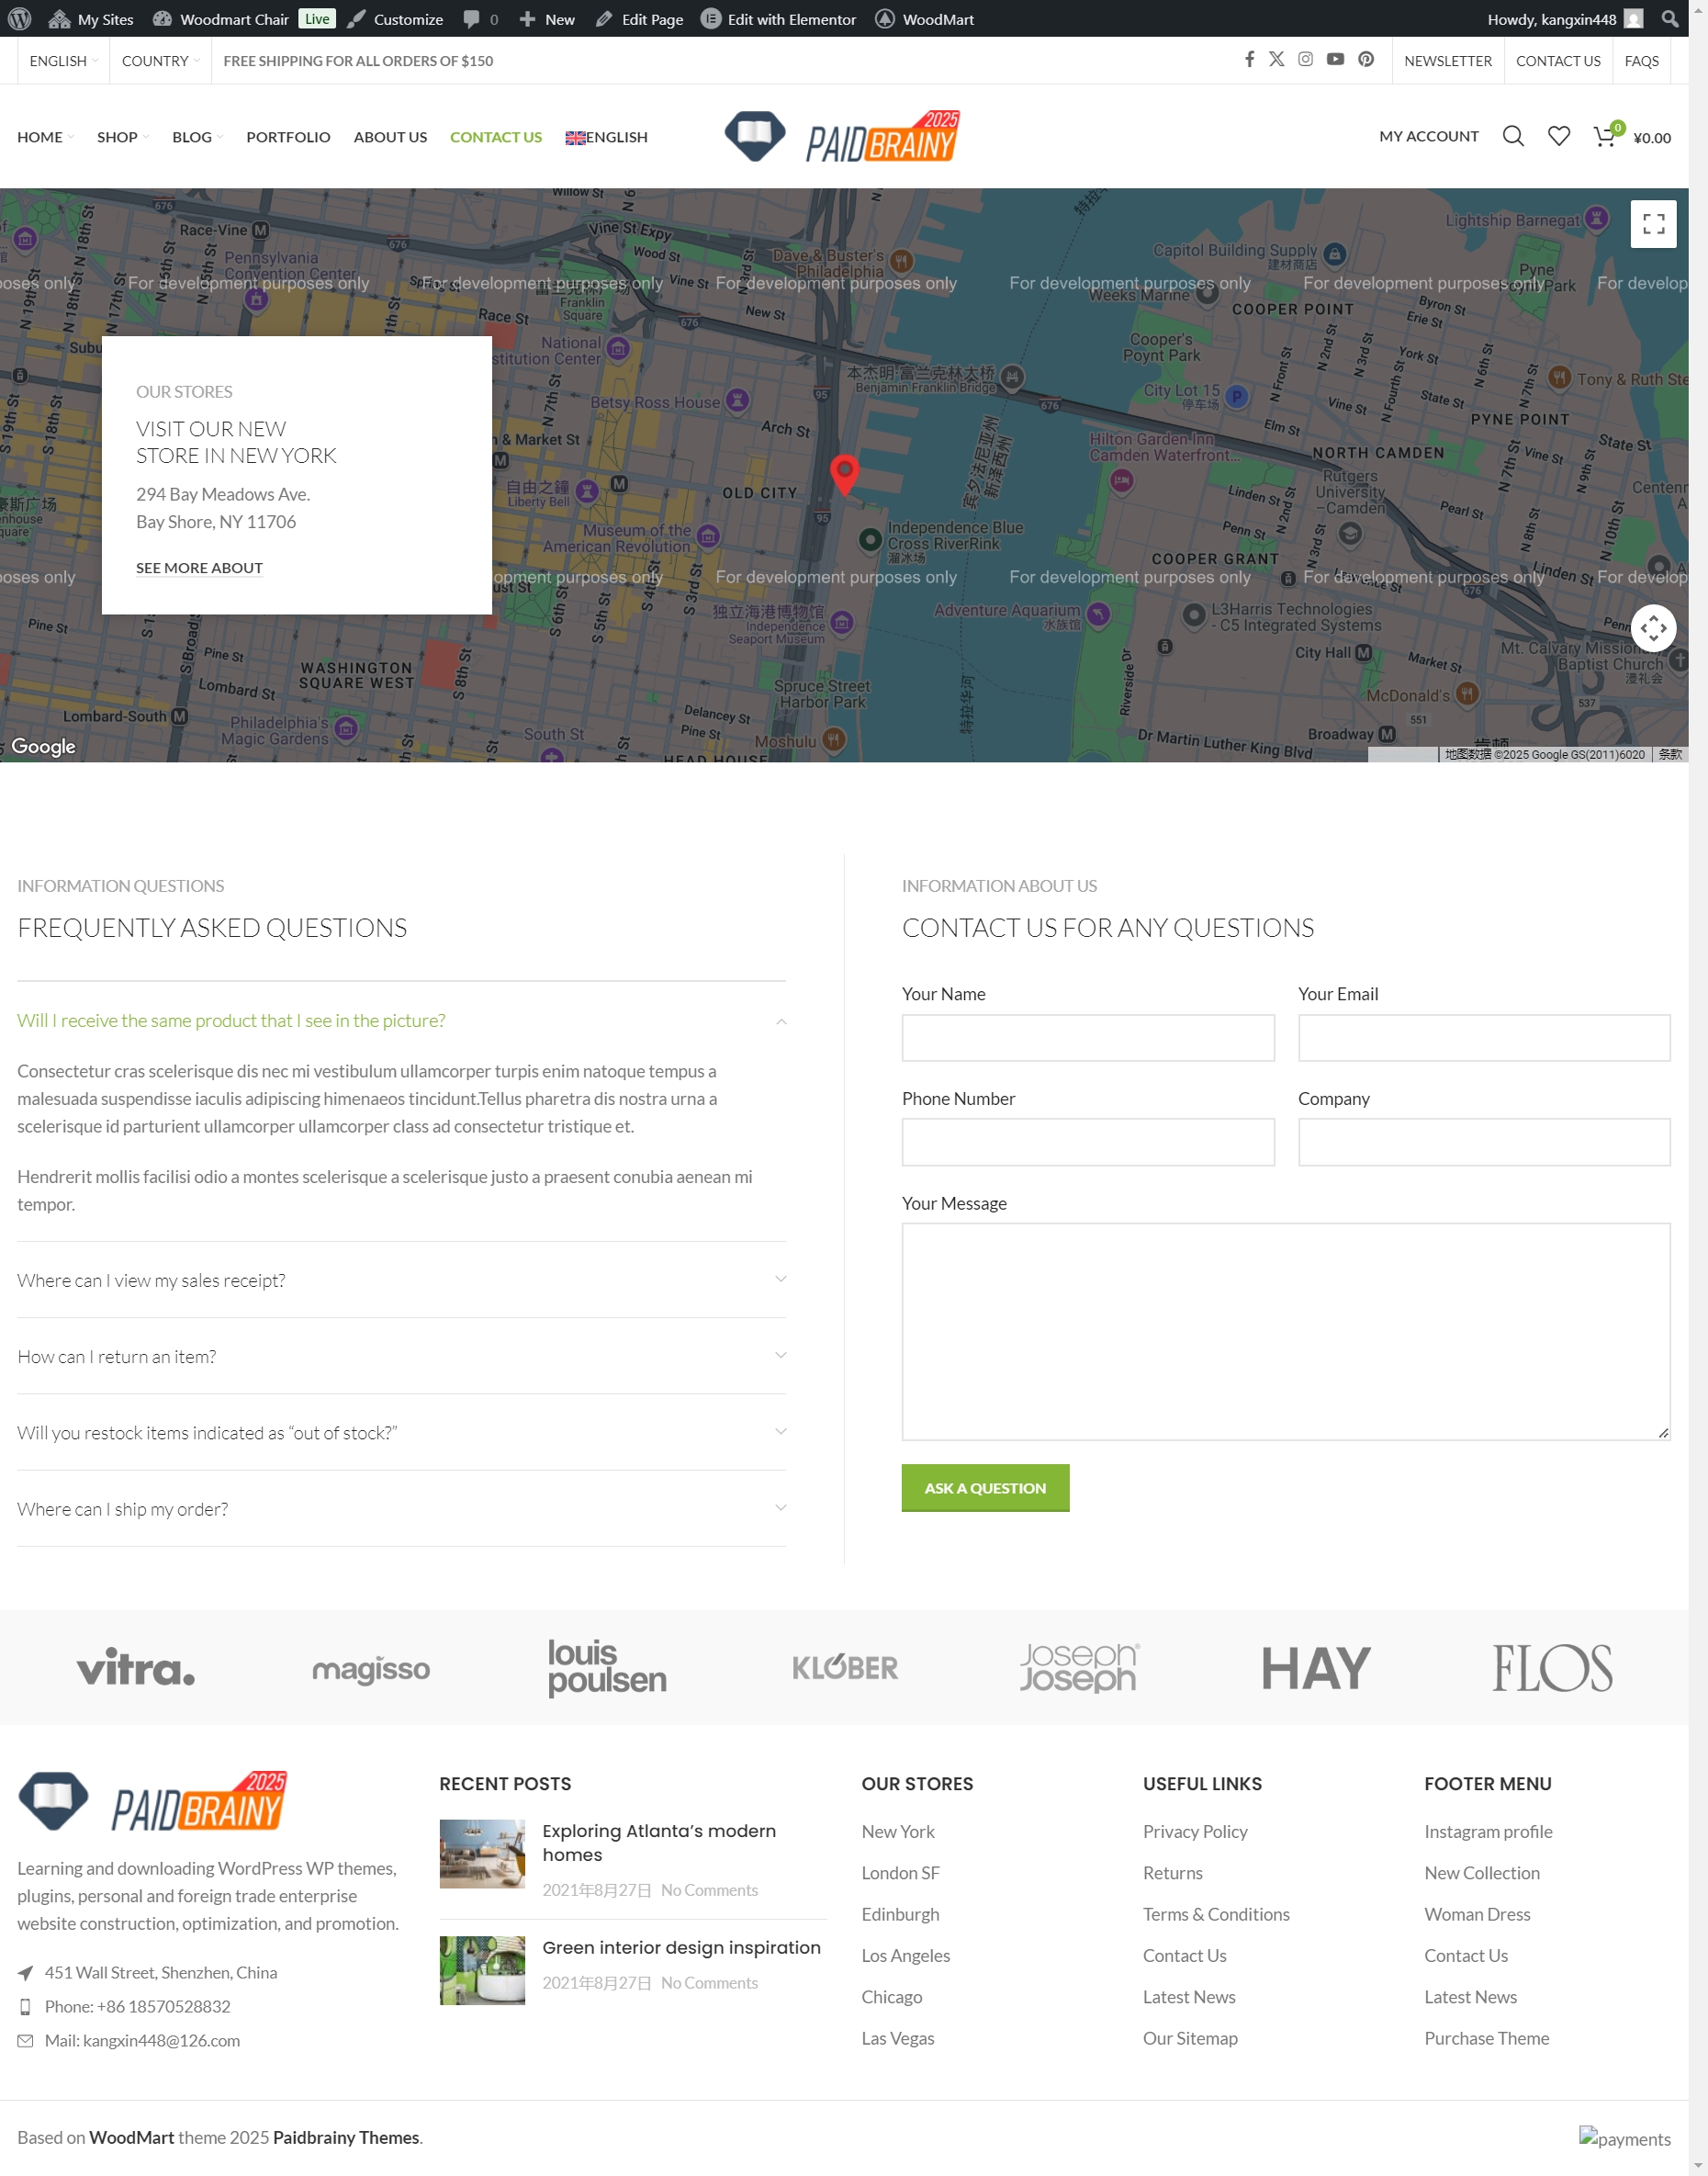Open the FAQS top bar link
This screenshot has height=2176, width=1708.
pyautogui.click(x=1641, y=60)
